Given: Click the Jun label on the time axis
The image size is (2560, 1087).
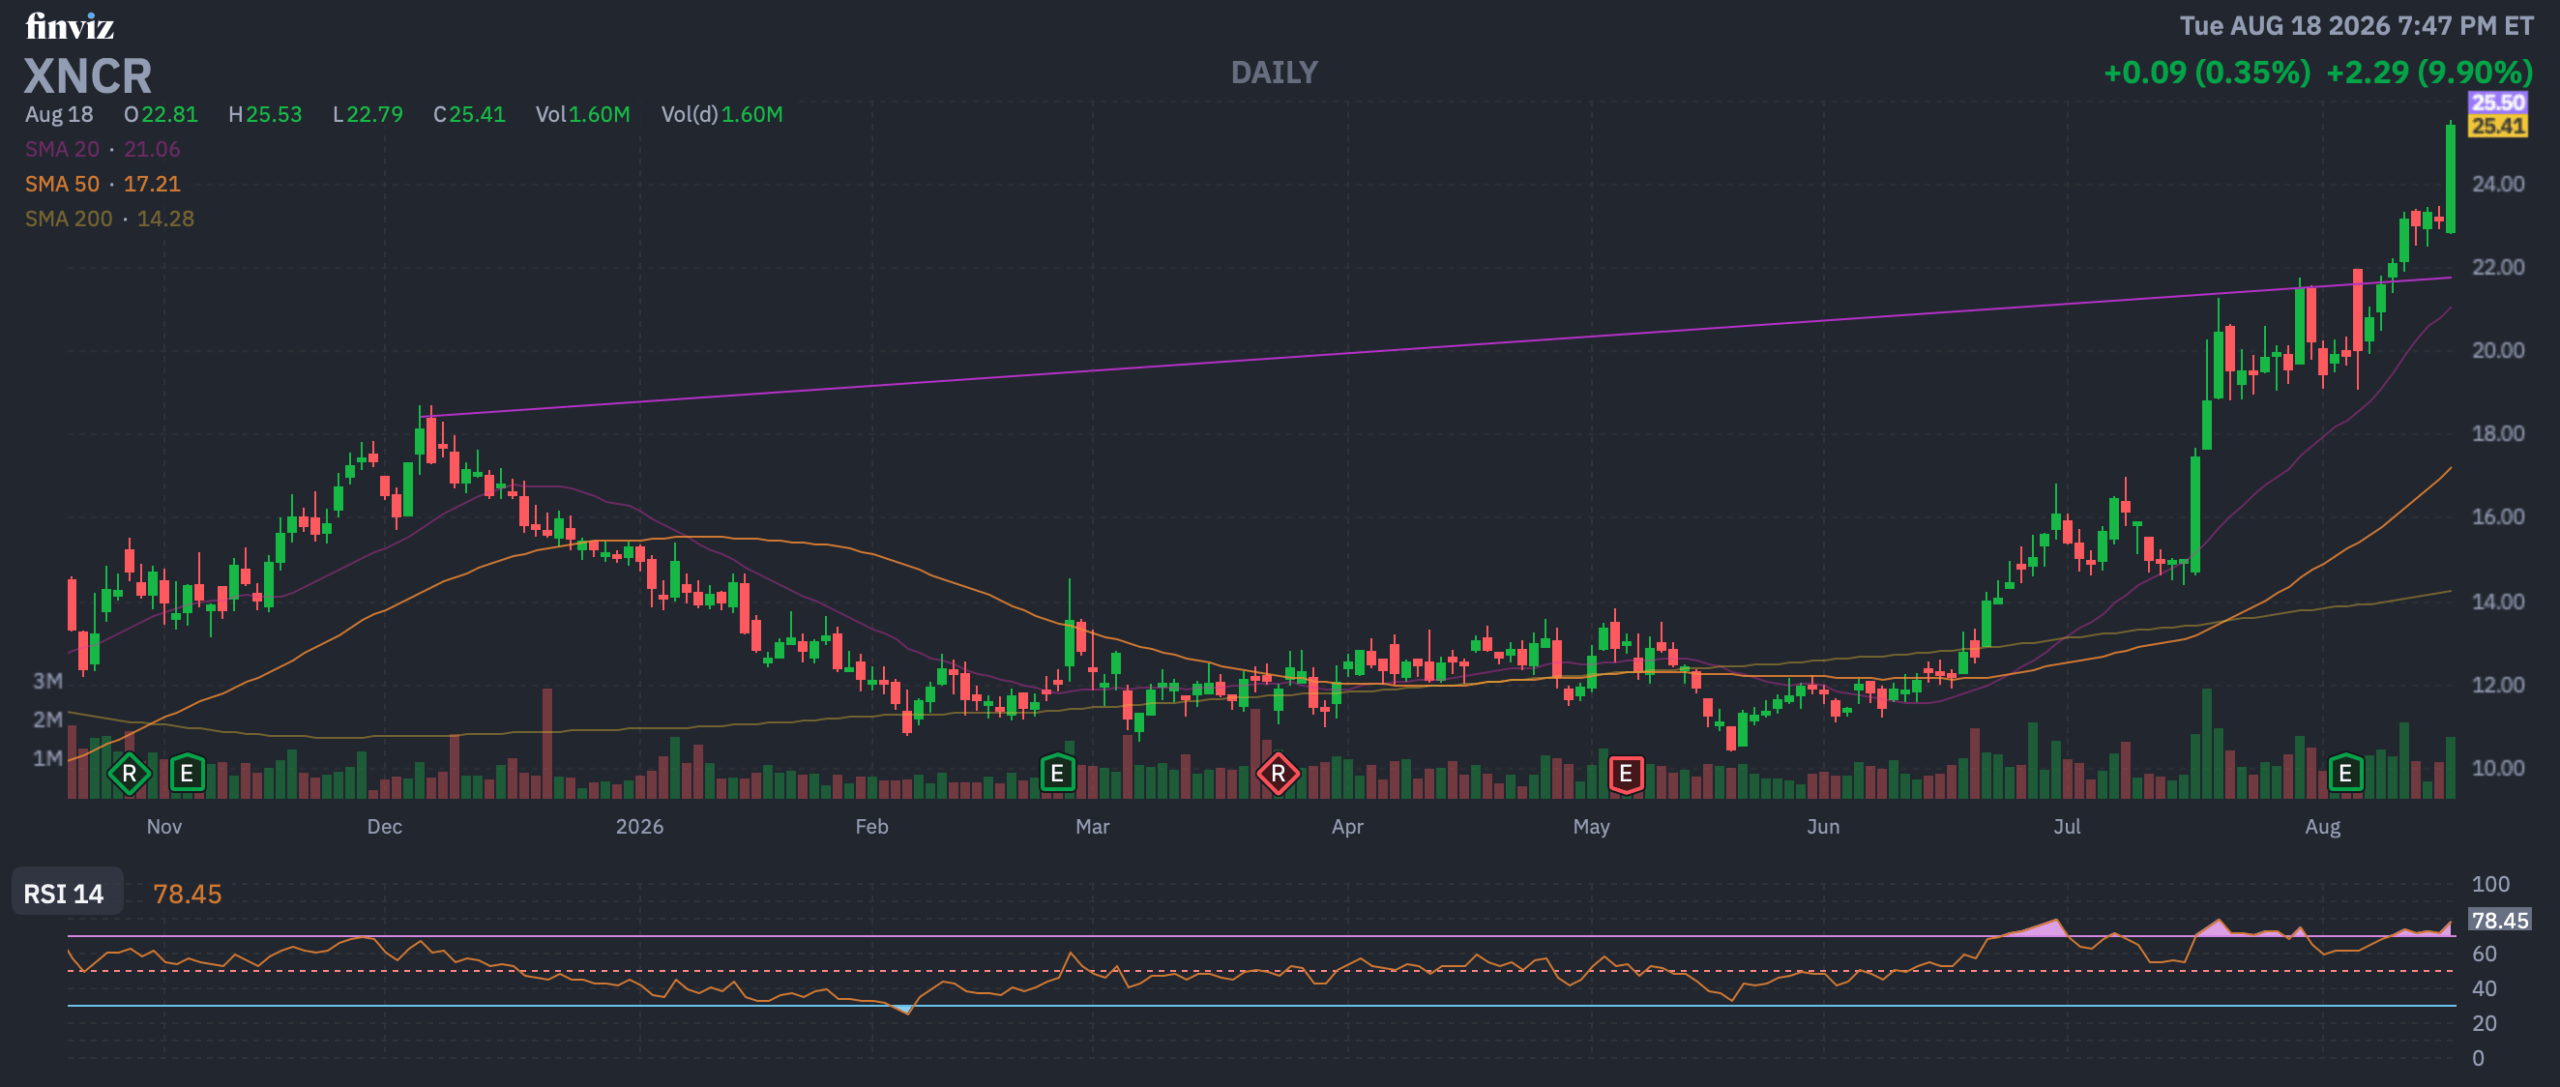Looking at the screenshot, I should click(x=1824, y=827).
